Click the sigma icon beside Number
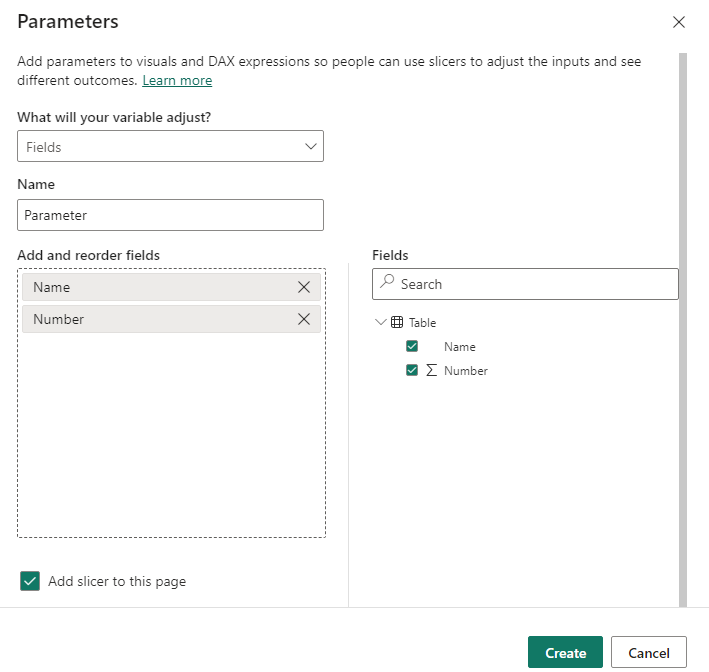Image resolution: width=709 pixels, height=672 pixels. click(x=432, y=370)
